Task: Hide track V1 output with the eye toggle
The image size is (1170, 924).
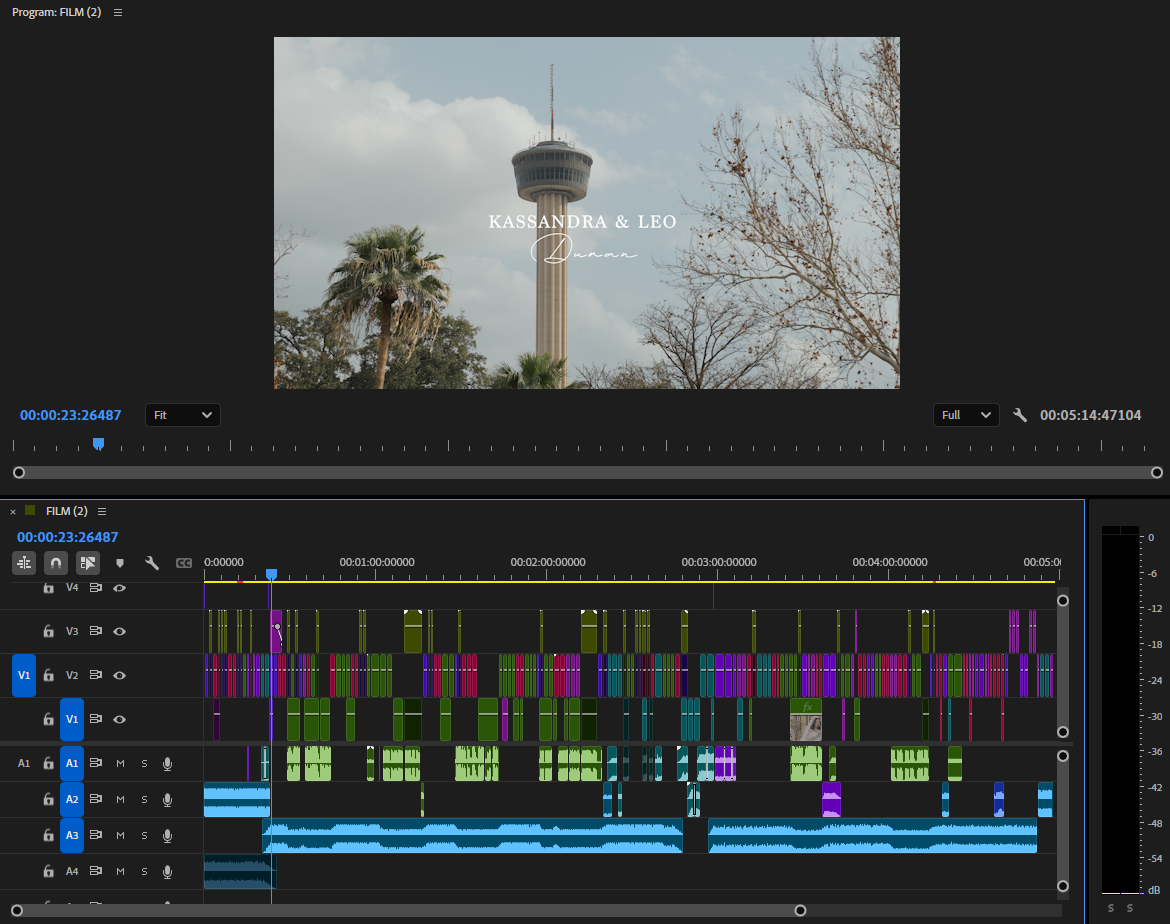Action: pyautogui.click(x=119, y=718)
